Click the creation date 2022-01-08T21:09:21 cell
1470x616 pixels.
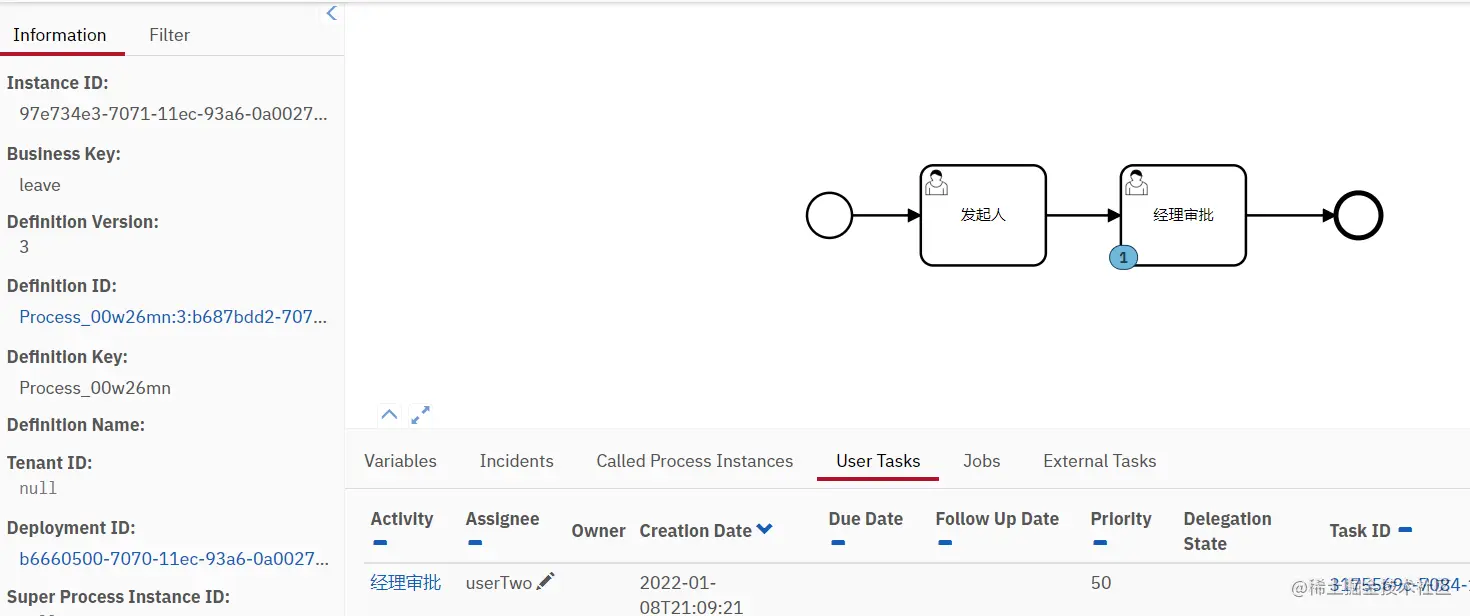point(690,594)
